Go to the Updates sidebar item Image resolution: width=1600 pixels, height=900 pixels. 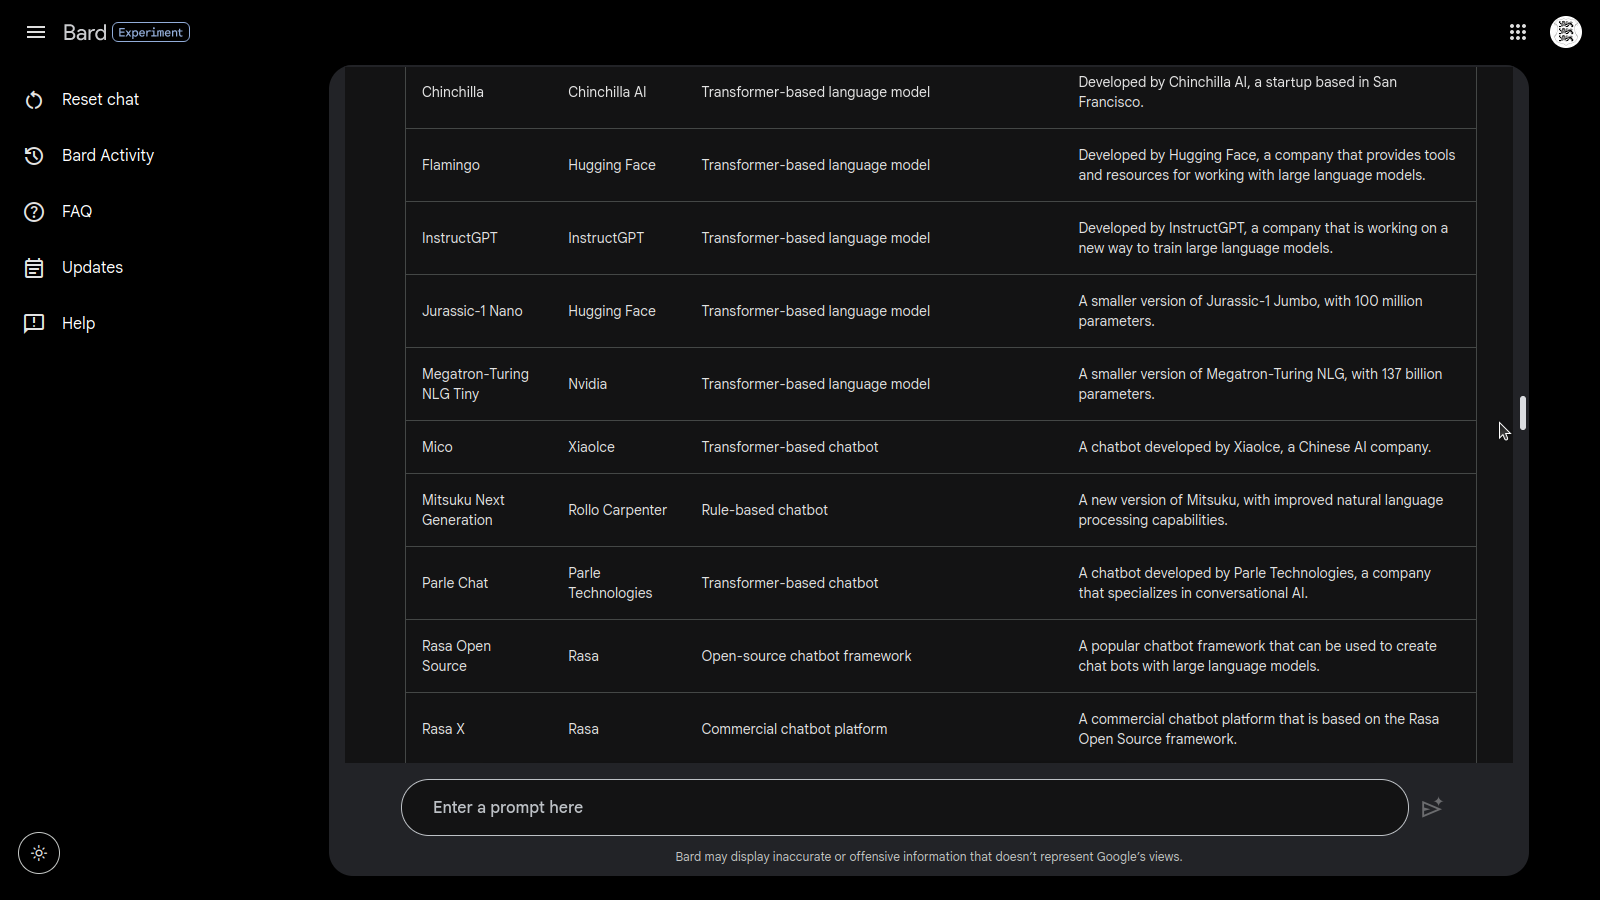[92, 268]
